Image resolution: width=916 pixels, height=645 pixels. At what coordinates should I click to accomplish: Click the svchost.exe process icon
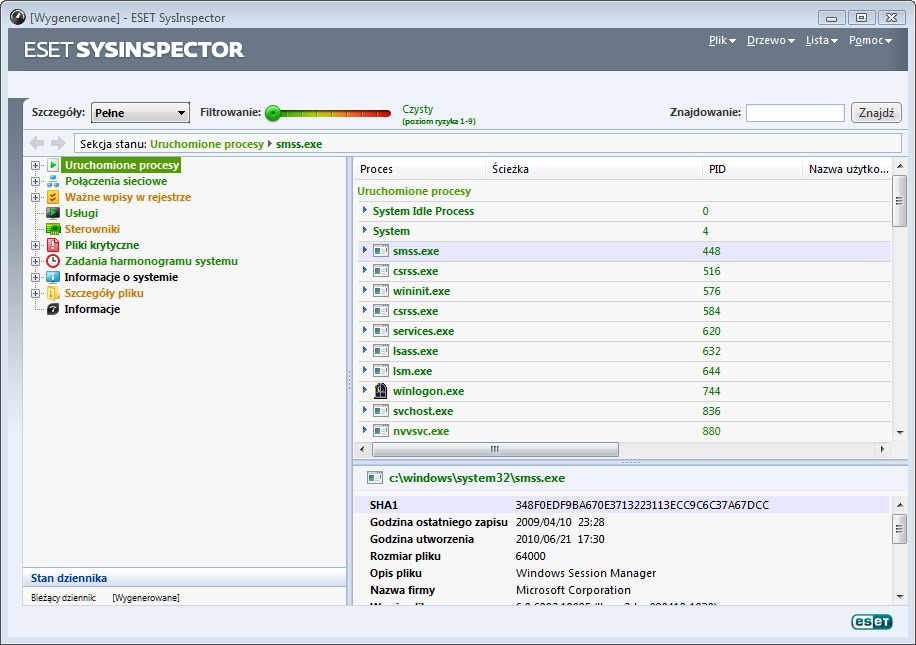tap(381, 411)
